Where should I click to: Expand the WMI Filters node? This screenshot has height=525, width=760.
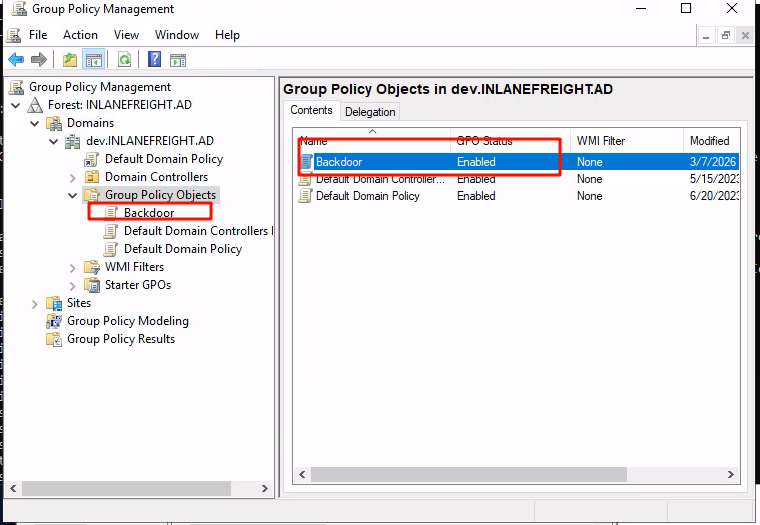(73, 267)
